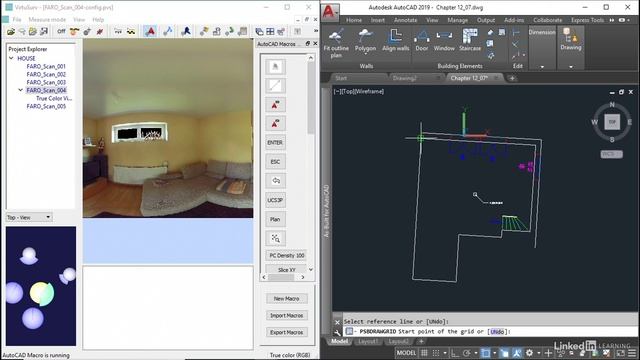Click the Fit outline plan tool
Image resolution: width=640 pixels, height=360 pixels.
click(x=336, y=44)
